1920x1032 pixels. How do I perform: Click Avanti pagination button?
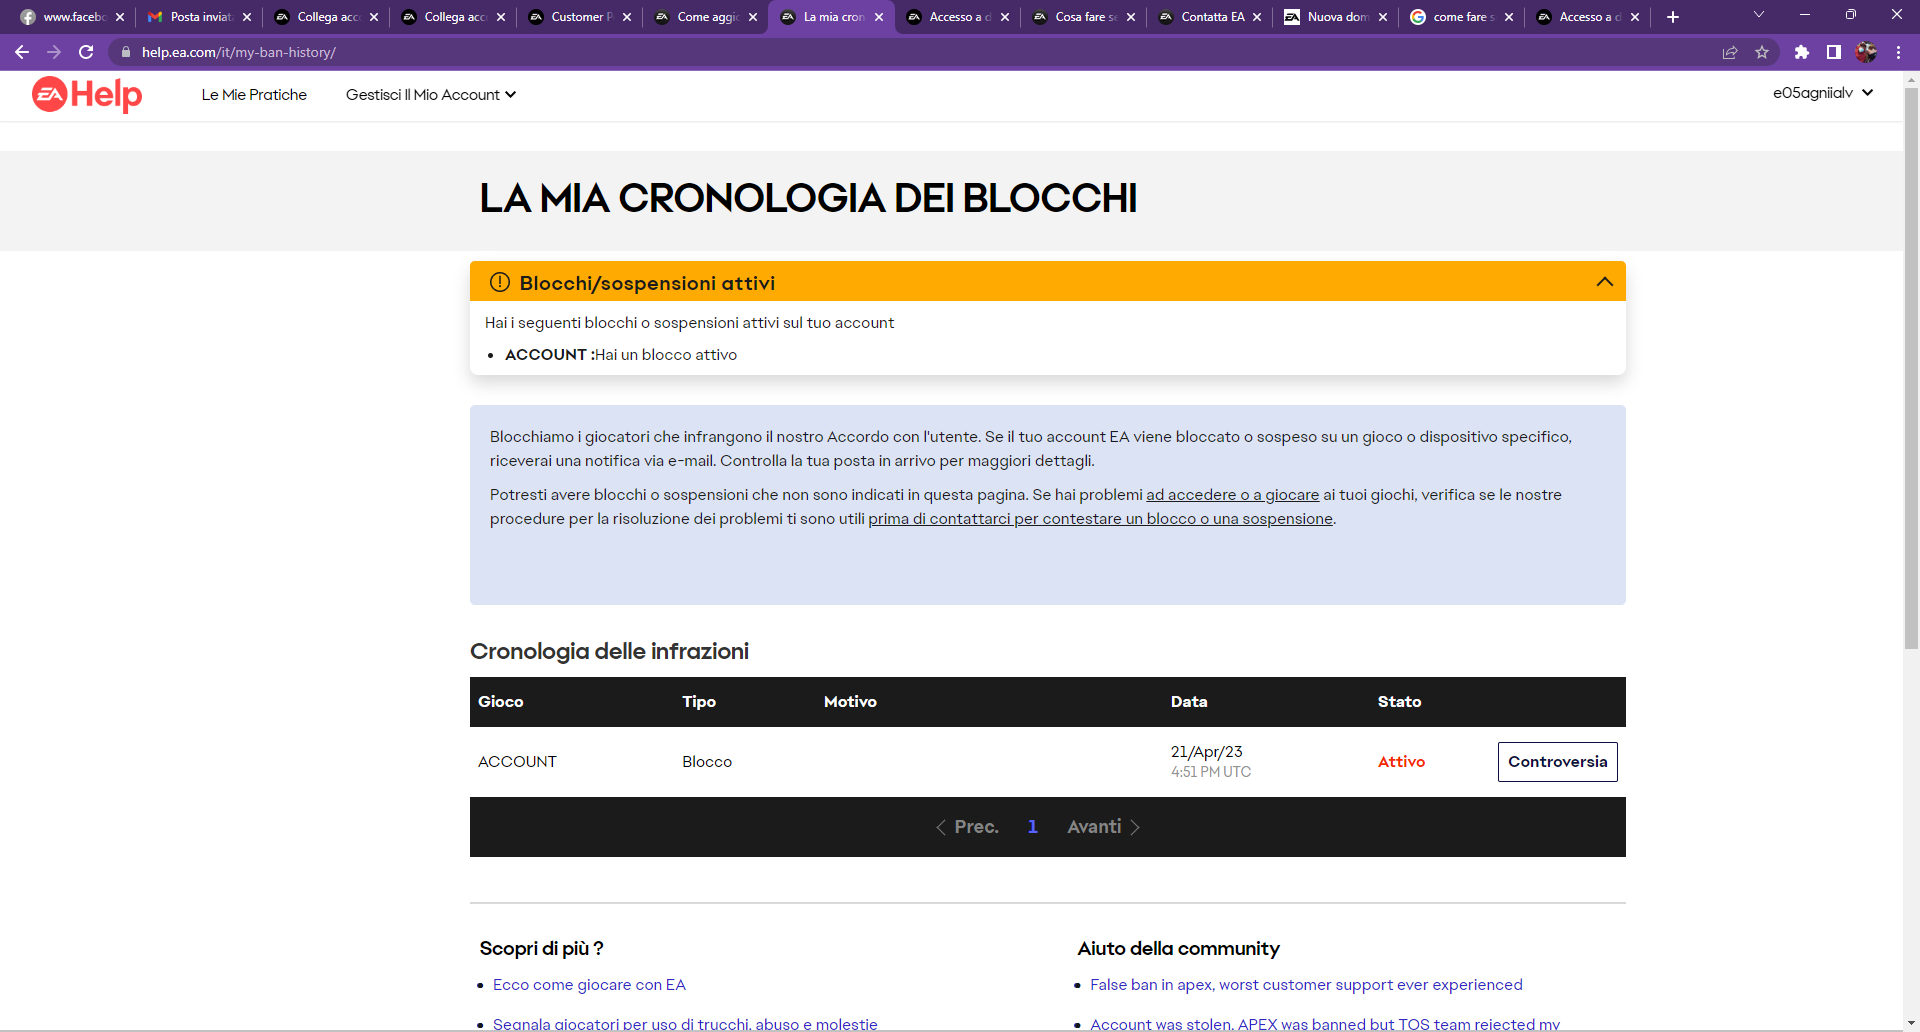point(1104,827)
